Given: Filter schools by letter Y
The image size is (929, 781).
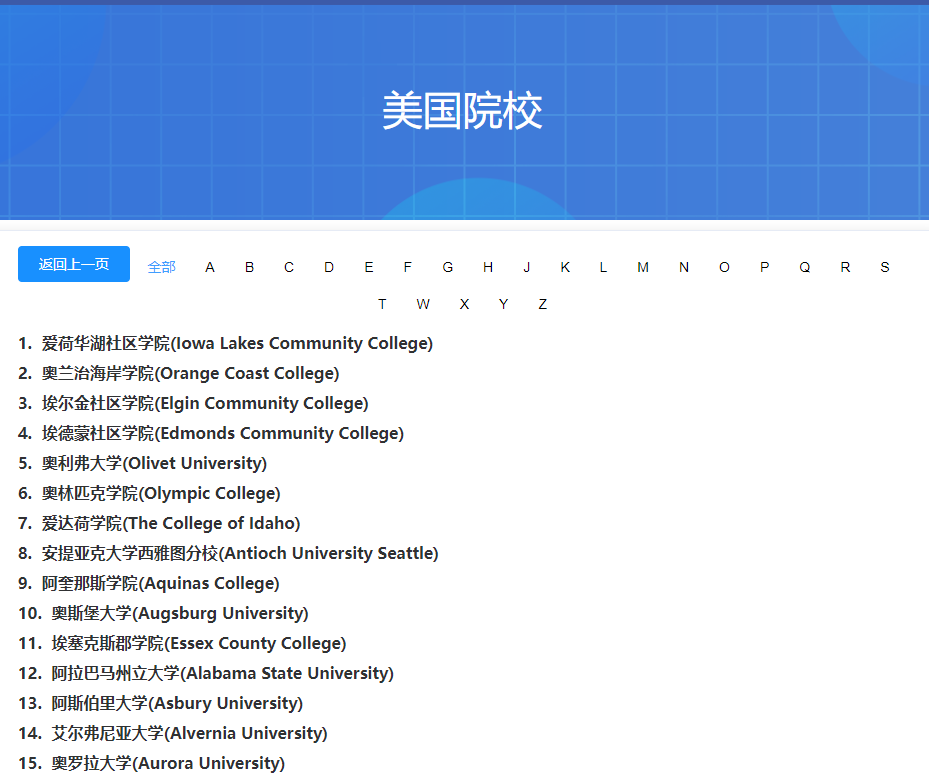Looking at the screenshot, I should click(504, 304).
